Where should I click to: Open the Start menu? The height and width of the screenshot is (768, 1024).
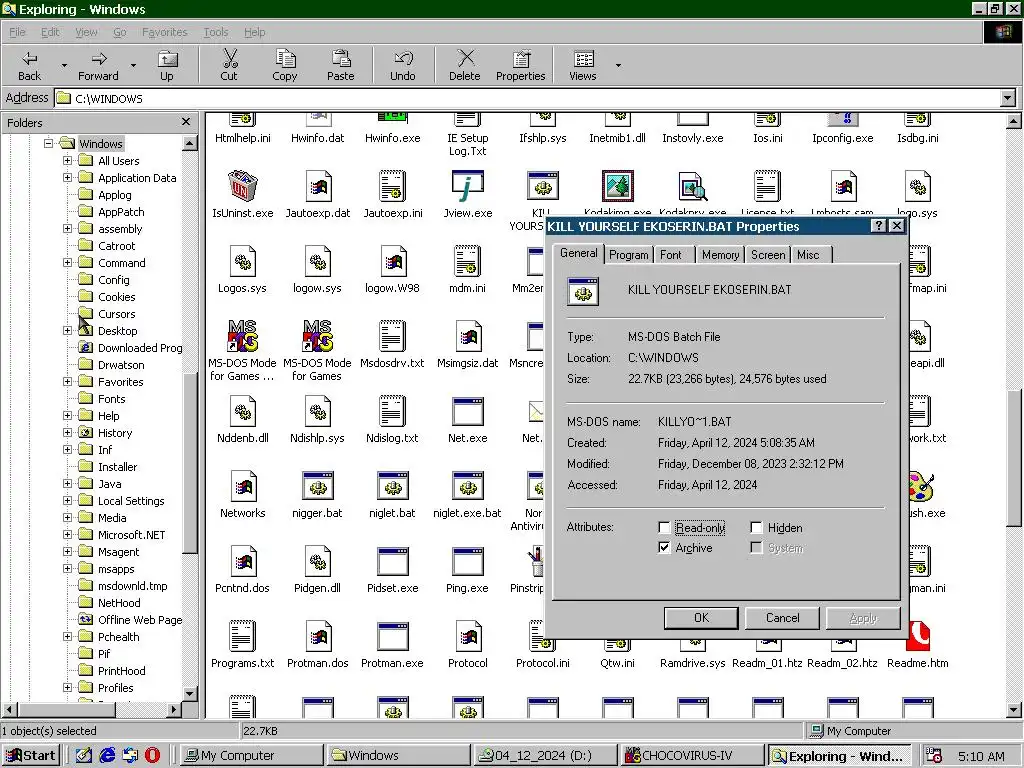coord(31,756)
